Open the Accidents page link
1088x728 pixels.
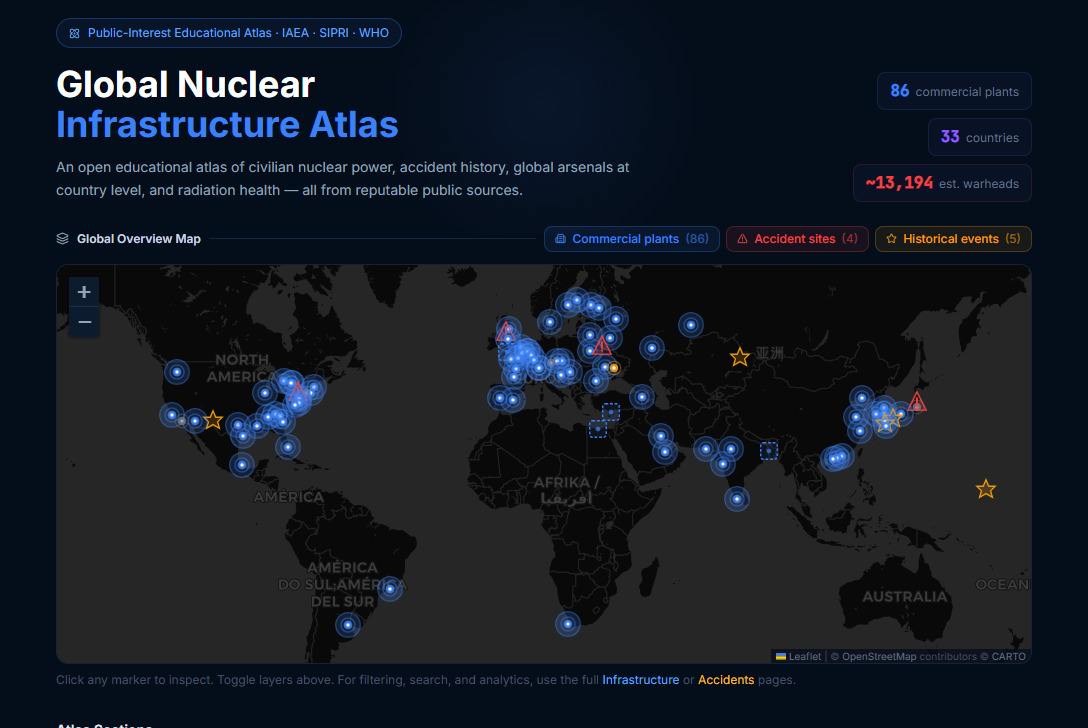[x=726, y=679]
